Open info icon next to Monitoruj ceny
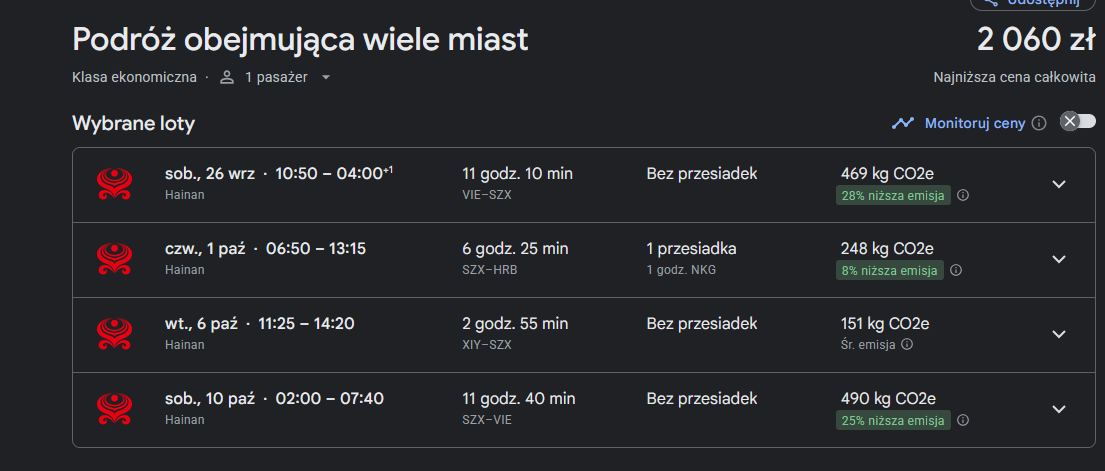This screenshot has width=1105, height=471. 1039,123
